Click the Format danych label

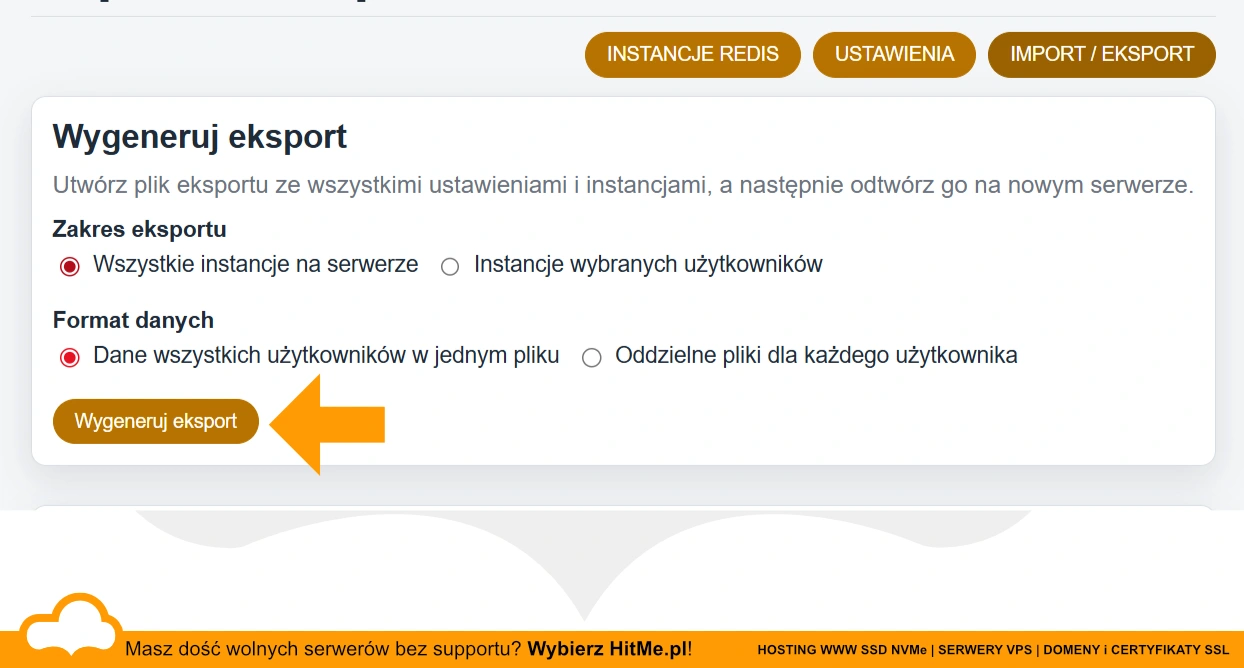[133, 320]
